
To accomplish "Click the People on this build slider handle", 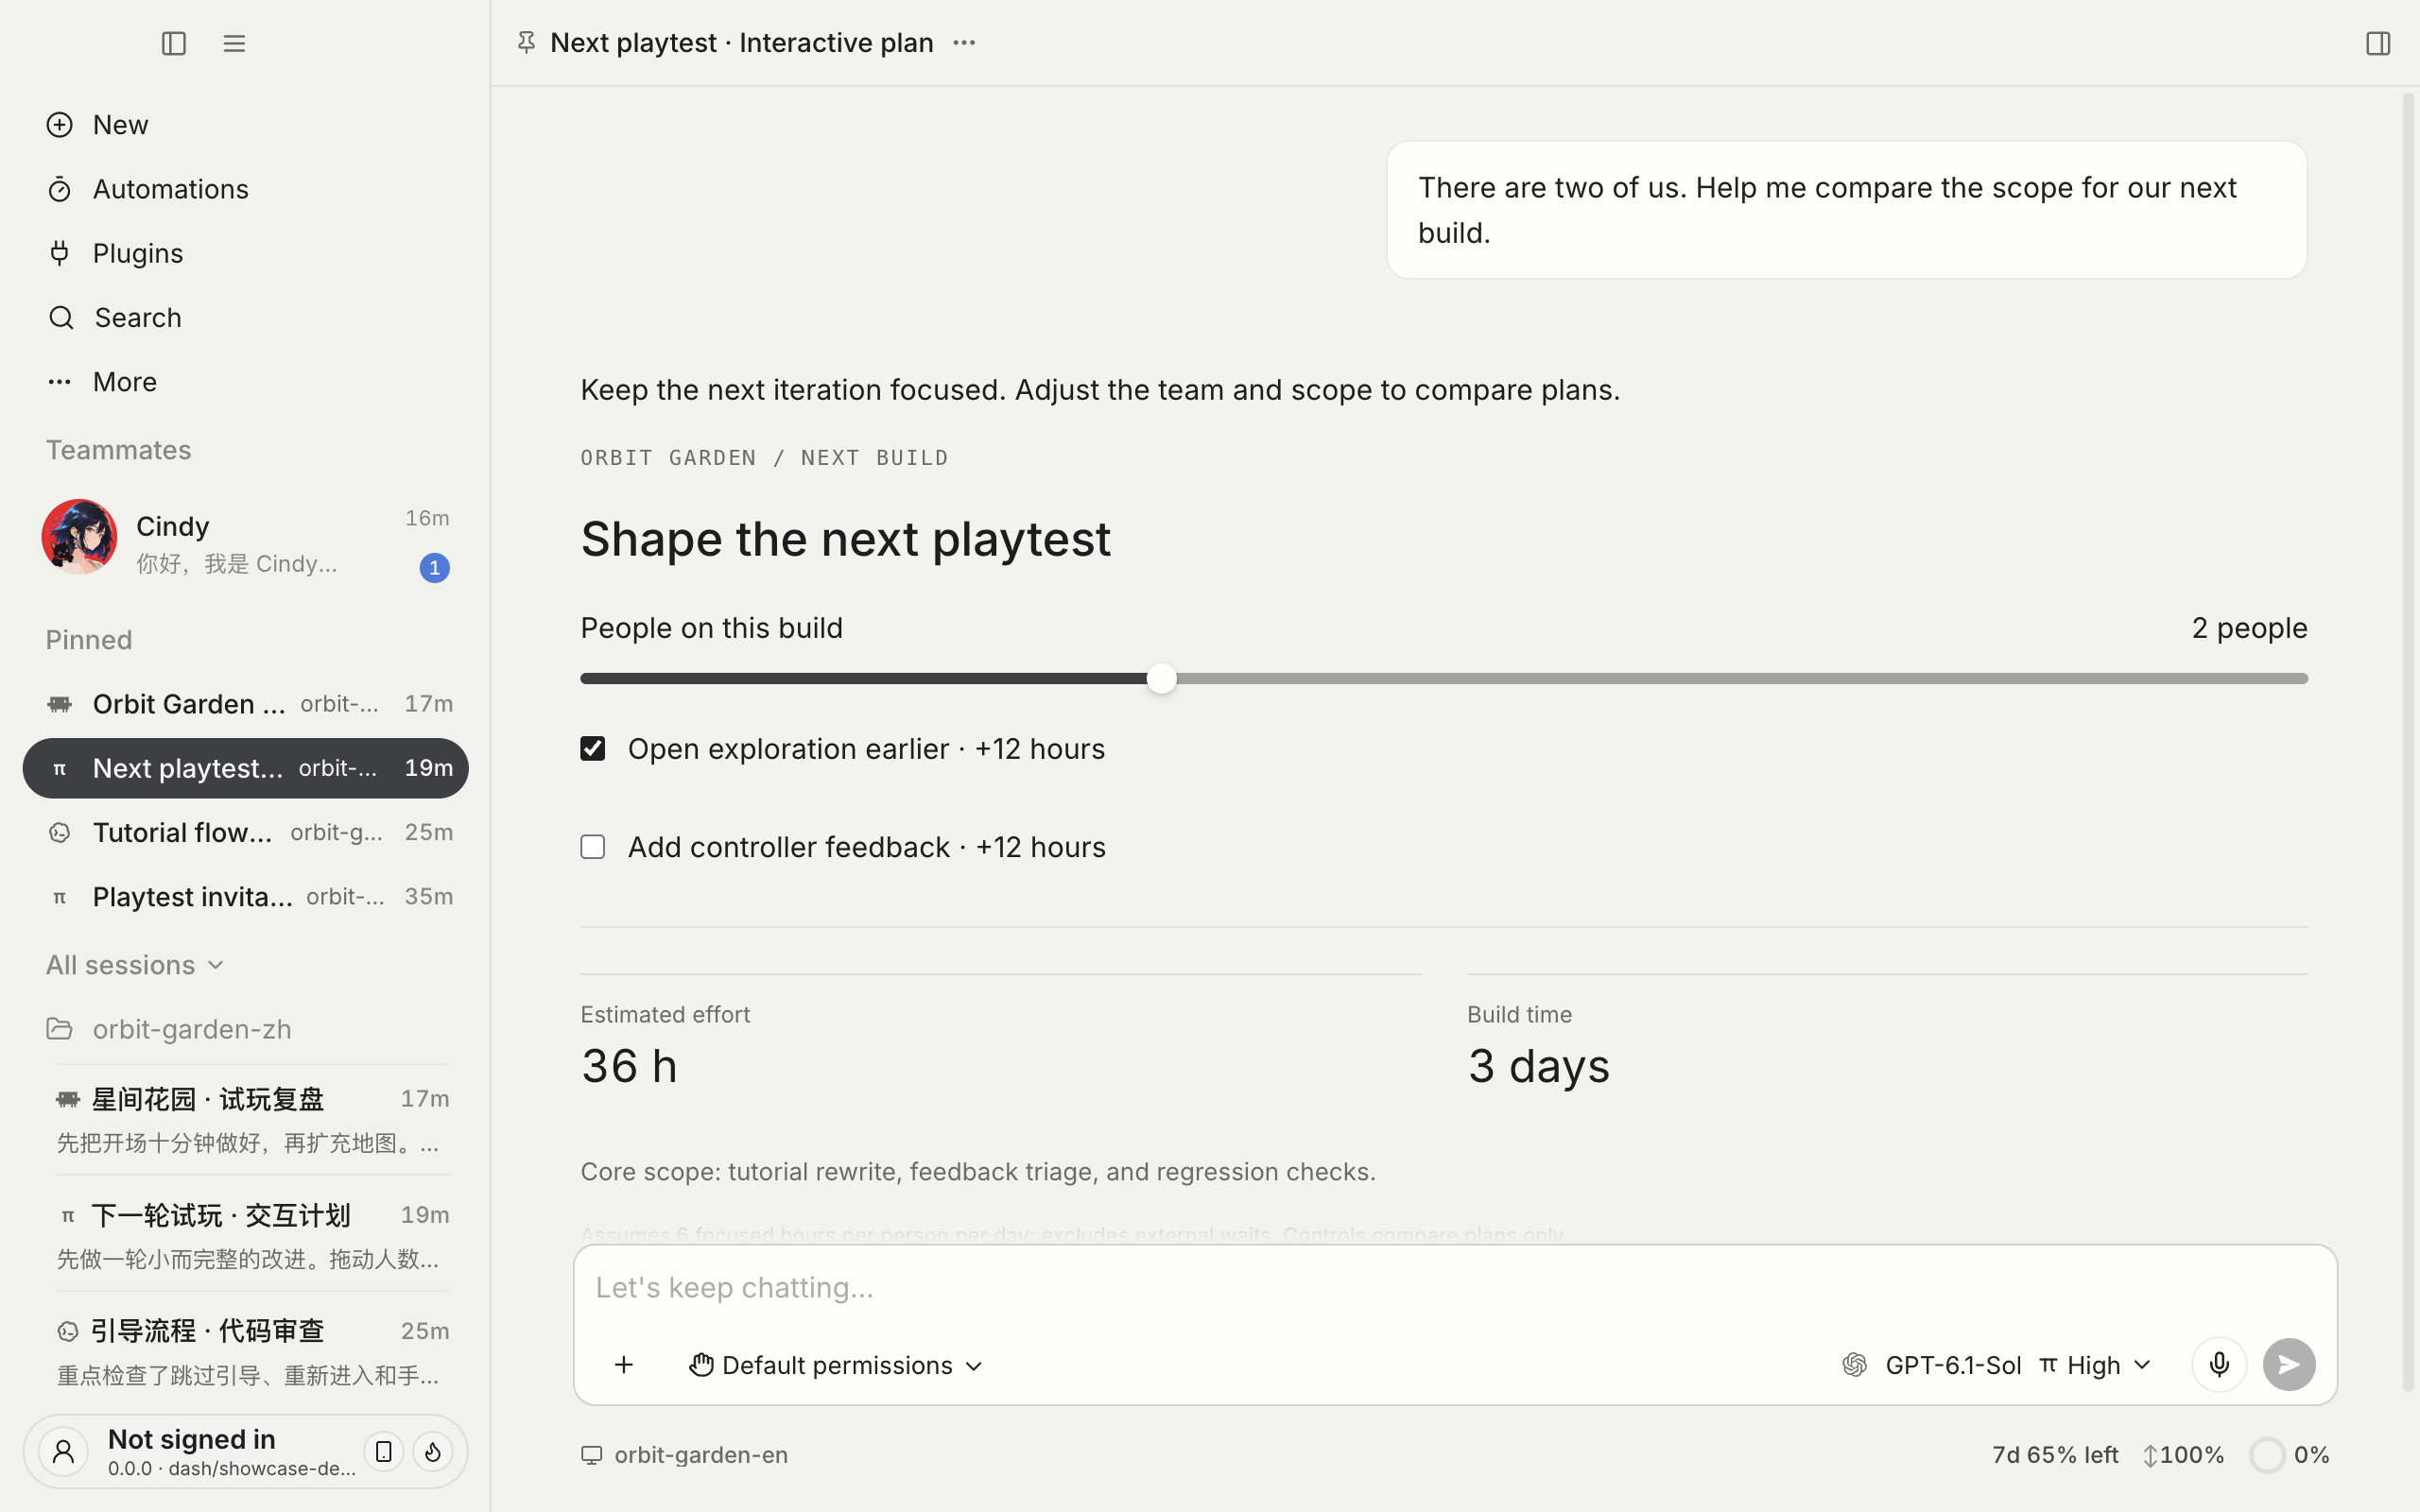I will coord(1161,679).
